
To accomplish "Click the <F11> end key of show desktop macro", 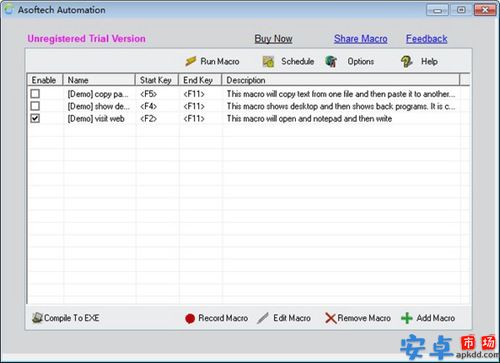I will 194,106.
